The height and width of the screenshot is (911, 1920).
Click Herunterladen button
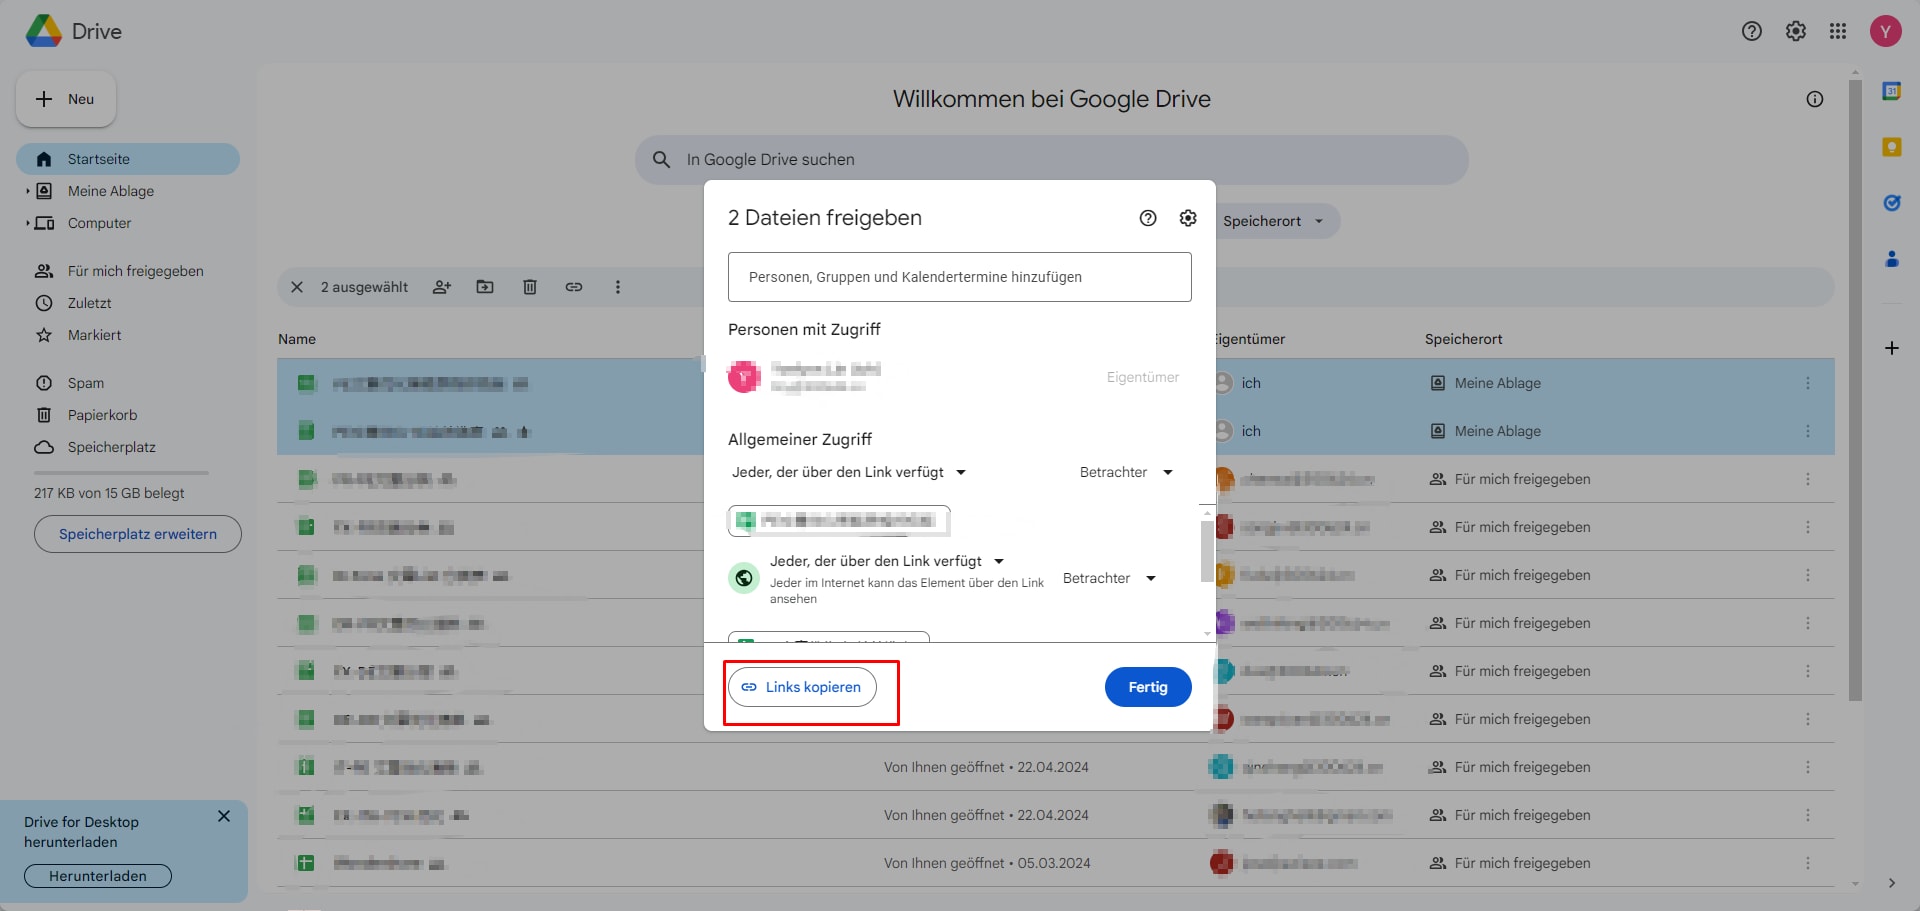point(98,876)
